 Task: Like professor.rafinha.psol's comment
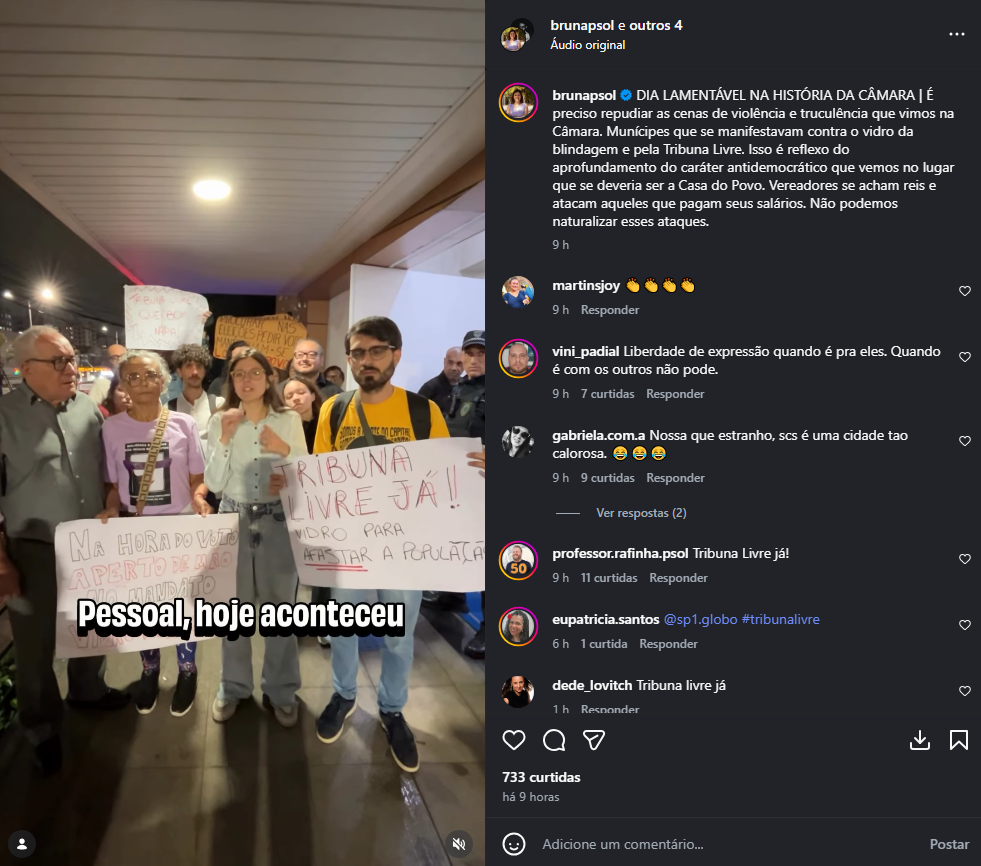965,559
